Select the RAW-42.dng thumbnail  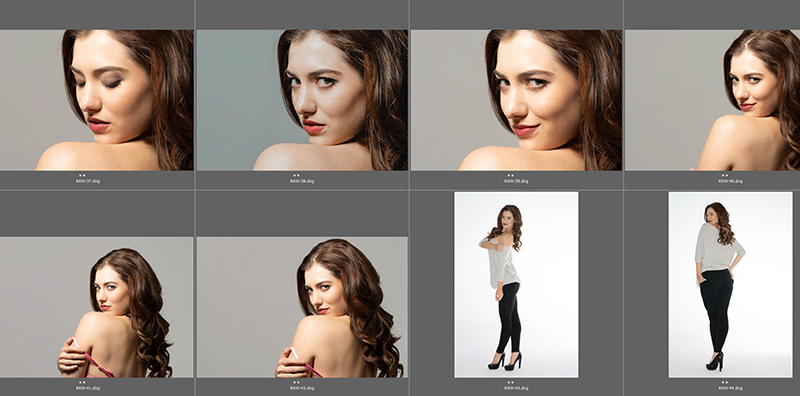click(302, 307)
